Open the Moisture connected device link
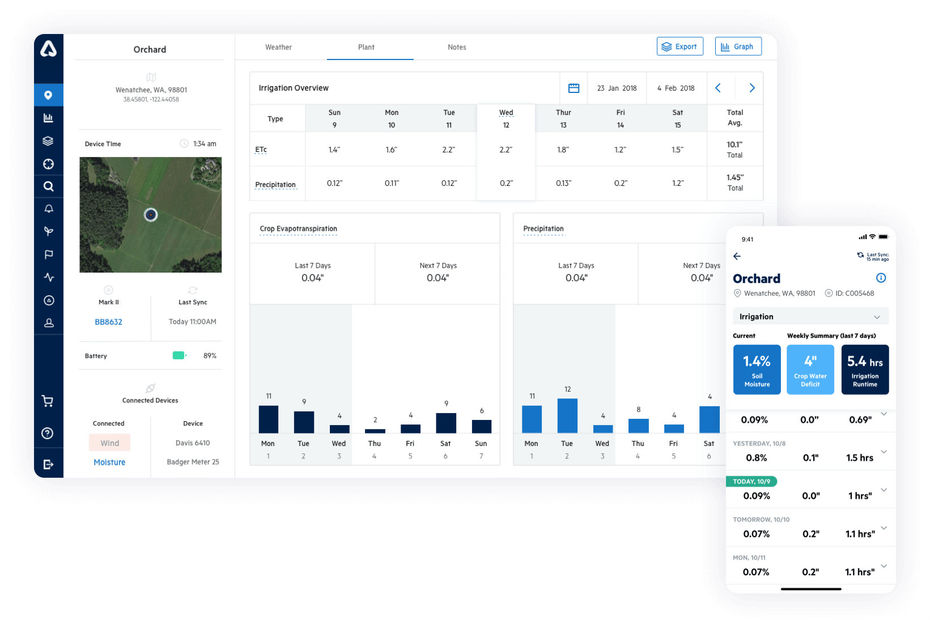 (109, 462)
